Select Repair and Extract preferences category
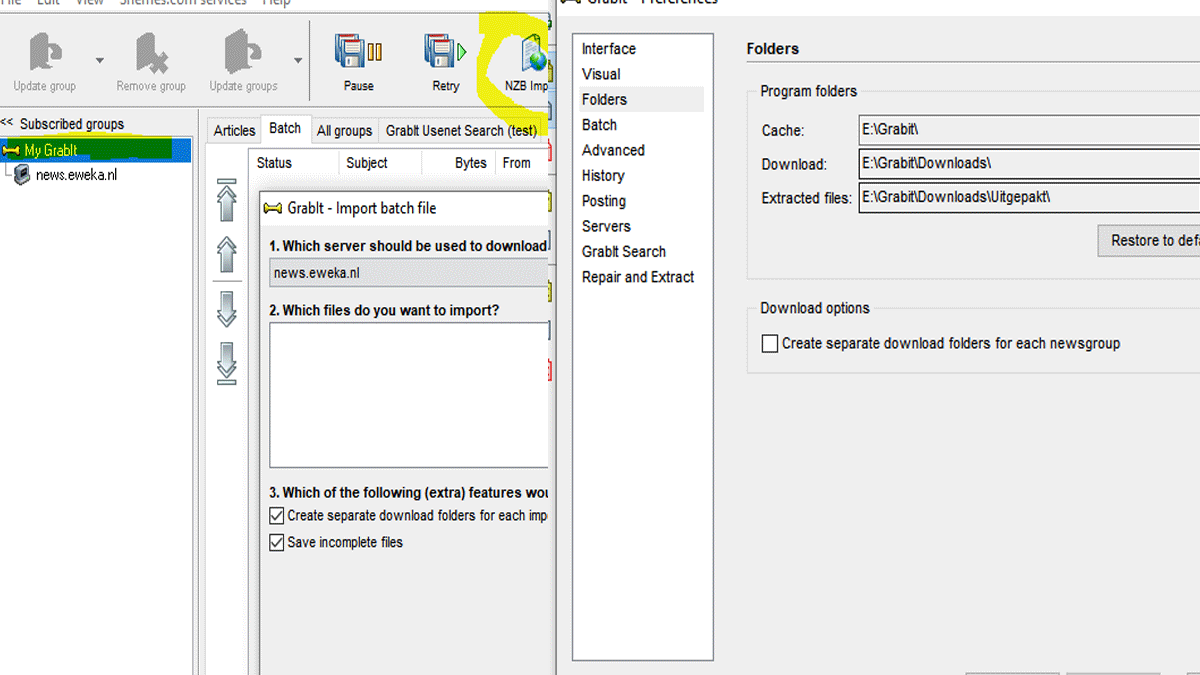1200x675 pixels. click(638, 277)
